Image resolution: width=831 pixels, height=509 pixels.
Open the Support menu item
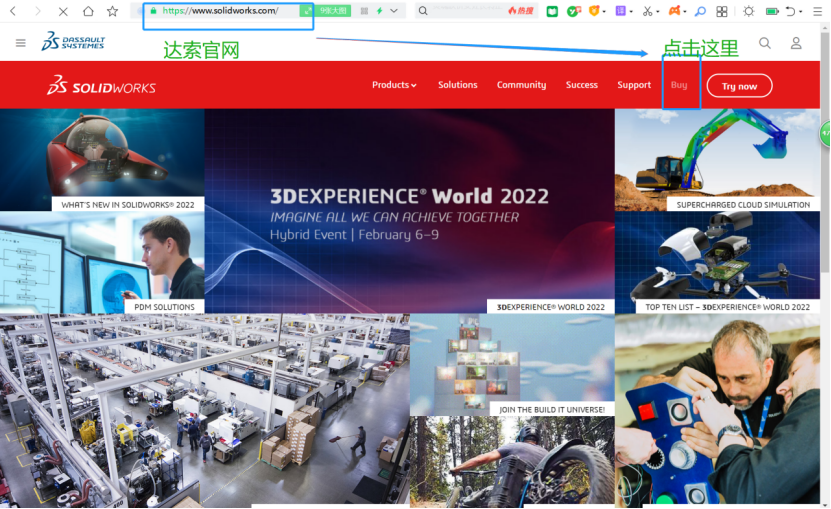click(634, 85)
